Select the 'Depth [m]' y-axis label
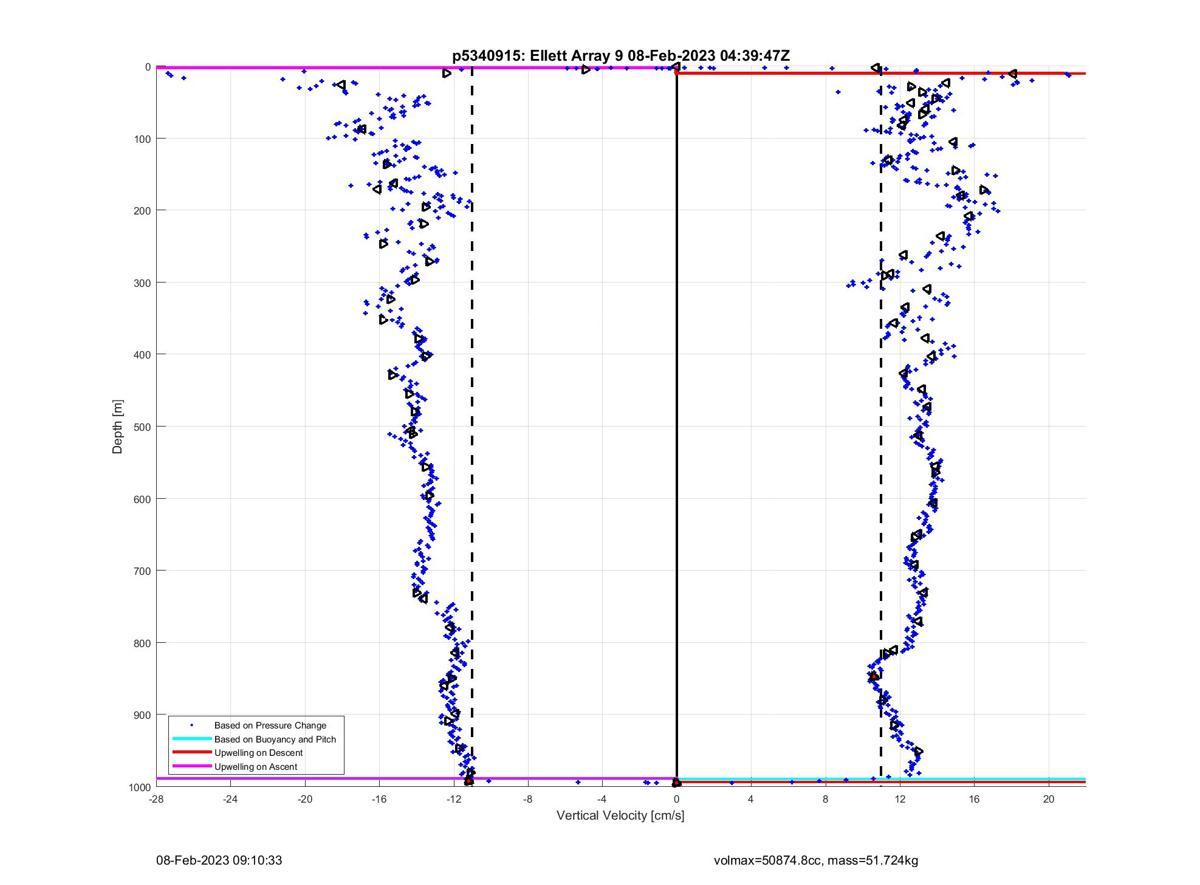1200x885 pixels. click(118, 427)
